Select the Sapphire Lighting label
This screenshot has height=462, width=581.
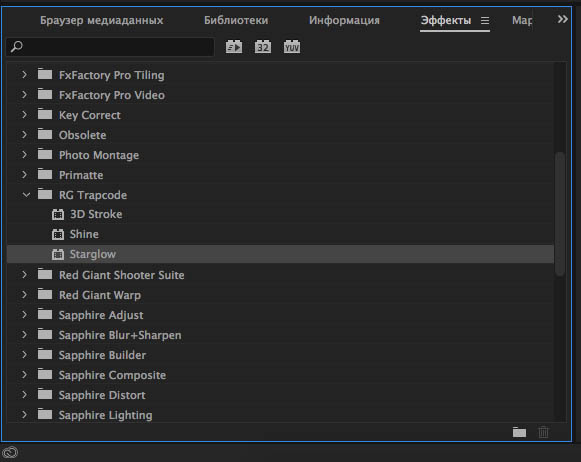106,415
